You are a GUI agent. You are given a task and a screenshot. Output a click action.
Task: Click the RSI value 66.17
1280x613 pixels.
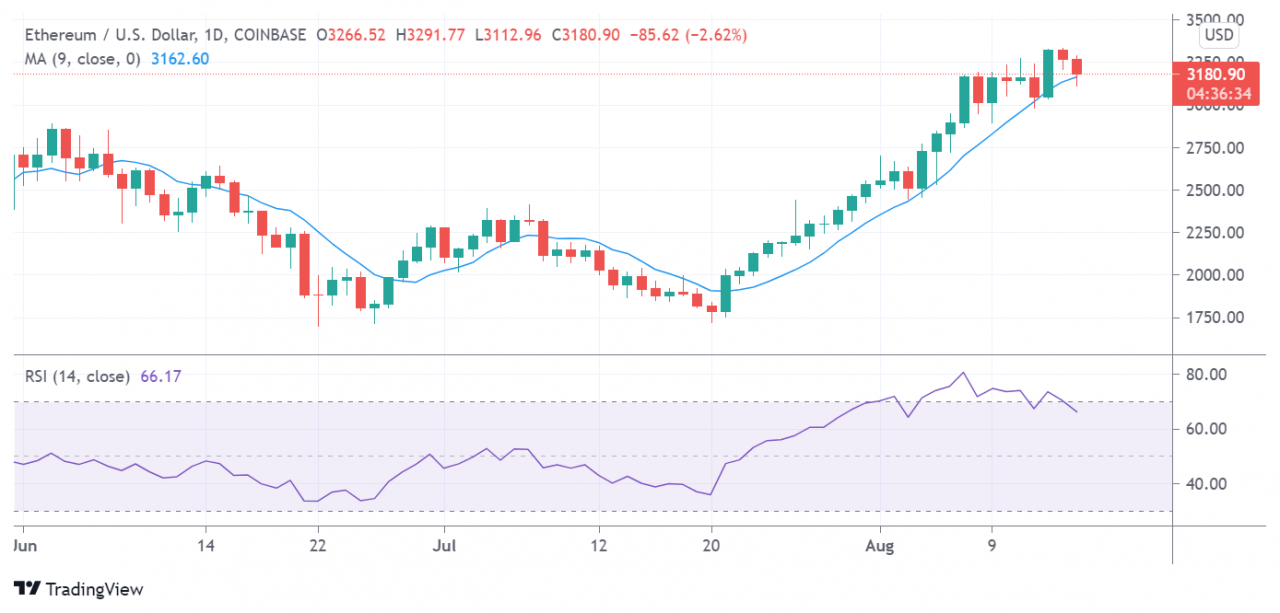coord(160,377)
